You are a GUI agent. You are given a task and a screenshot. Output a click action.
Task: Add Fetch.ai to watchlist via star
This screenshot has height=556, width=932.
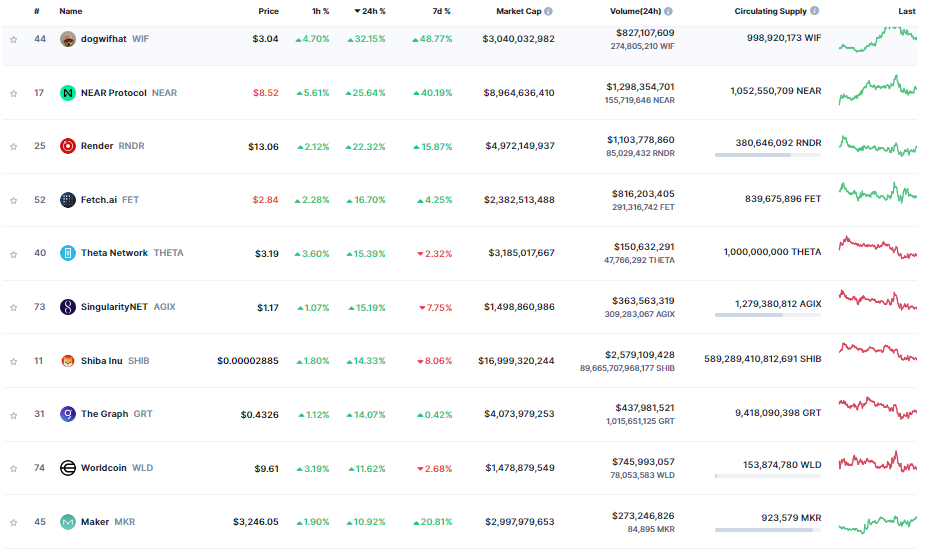[14, 201]
